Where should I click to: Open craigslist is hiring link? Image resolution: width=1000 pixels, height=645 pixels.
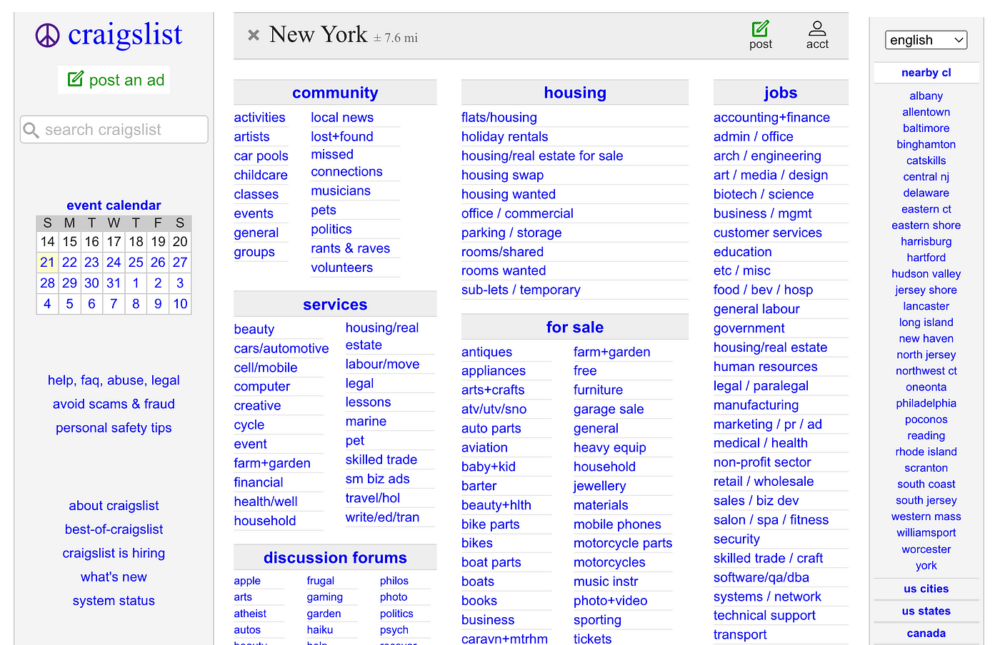pos(114,553)
